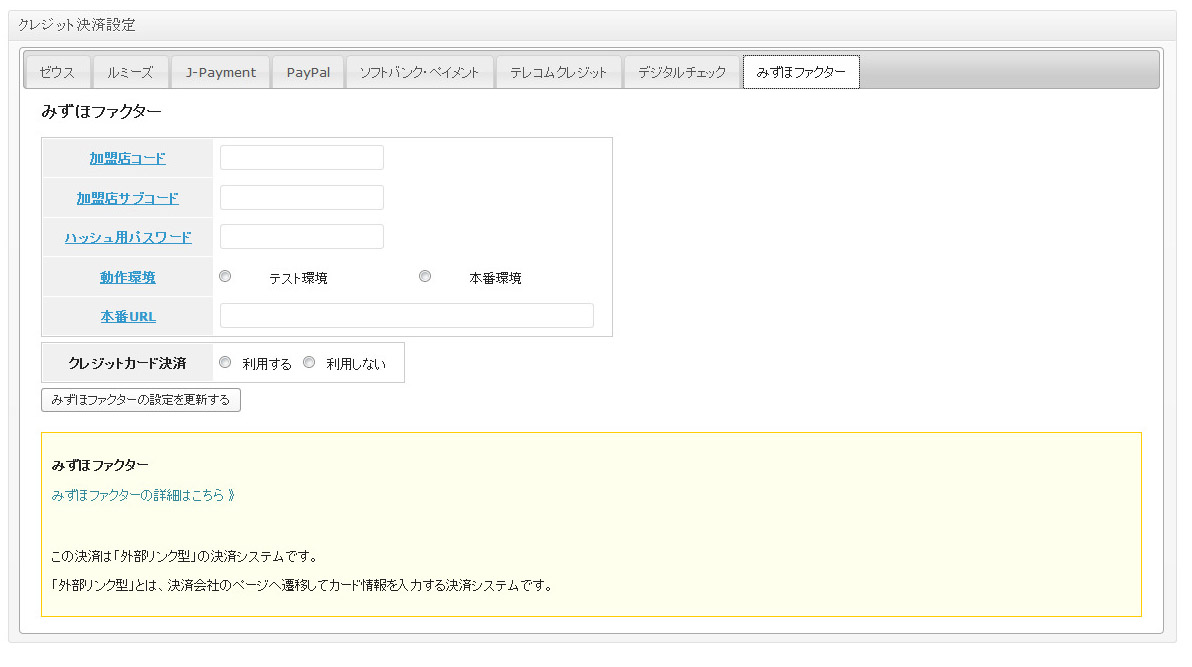Select 利用しない for credit card payment

click(x=309, y=363)
